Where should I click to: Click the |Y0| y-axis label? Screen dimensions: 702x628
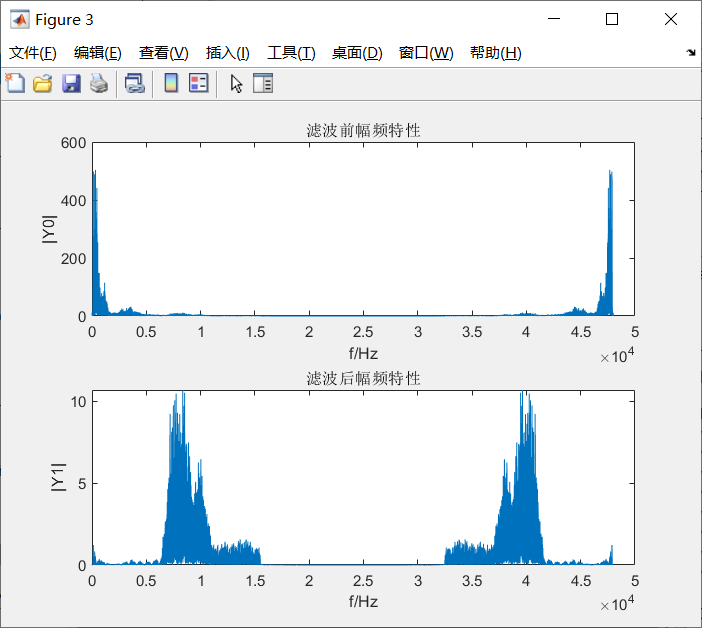[x=49, y=229]
